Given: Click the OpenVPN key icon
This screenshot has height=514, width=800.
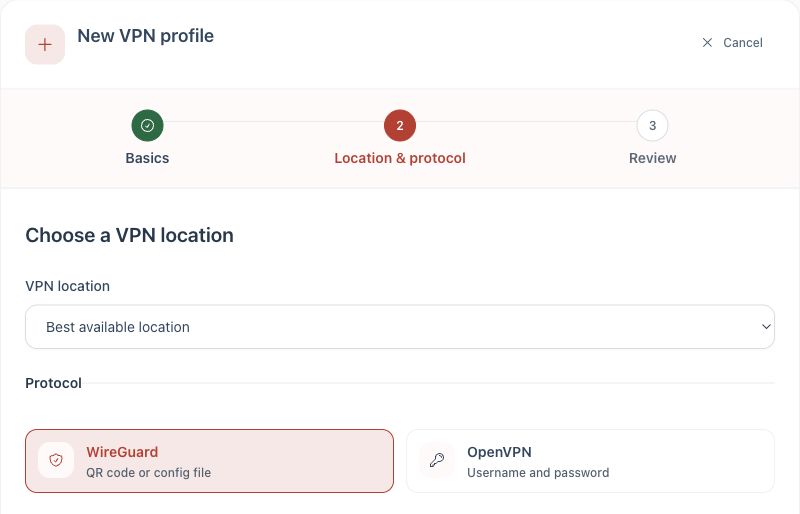Looking at the screenshot, I should point(437,460).
